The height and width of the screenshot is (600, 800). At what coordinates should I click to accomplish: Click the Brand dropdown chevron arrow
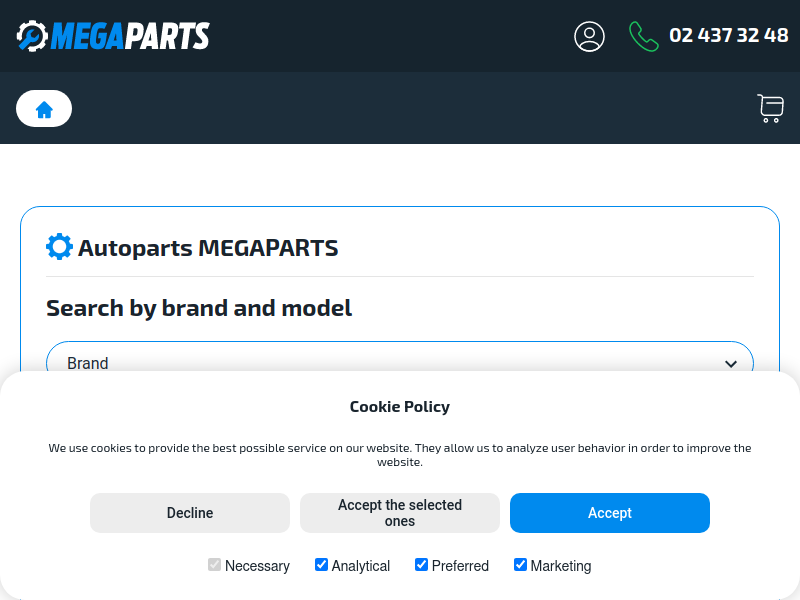click(731, 364)
